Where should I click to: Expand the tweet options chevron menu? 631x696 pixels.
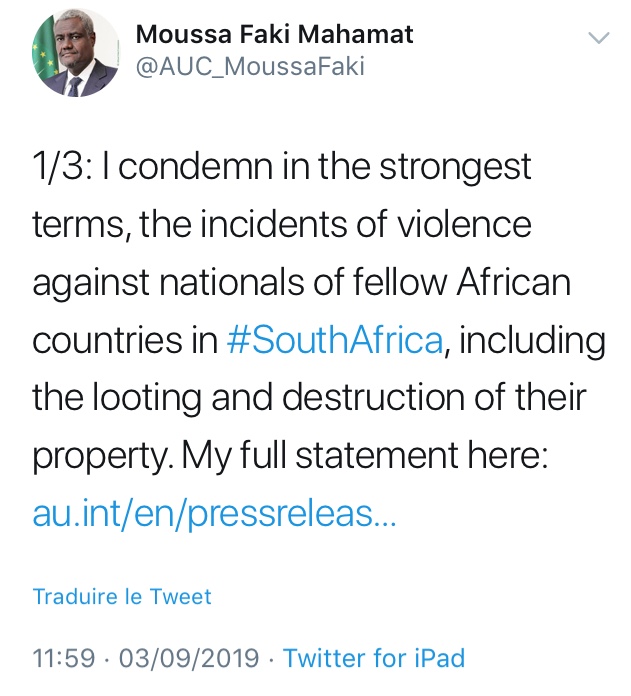(598, 38)
